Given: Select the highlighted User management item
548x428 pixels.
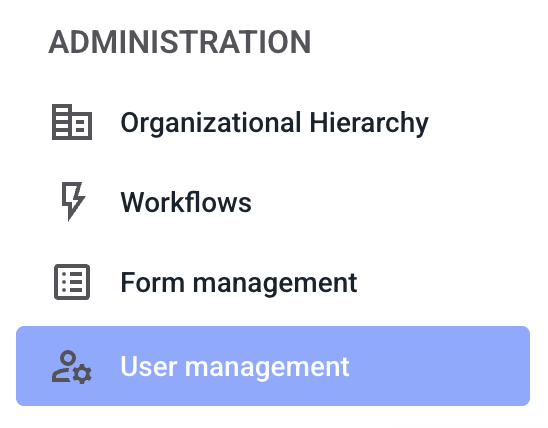Looking at the screenshot, I should pos(273,366).
